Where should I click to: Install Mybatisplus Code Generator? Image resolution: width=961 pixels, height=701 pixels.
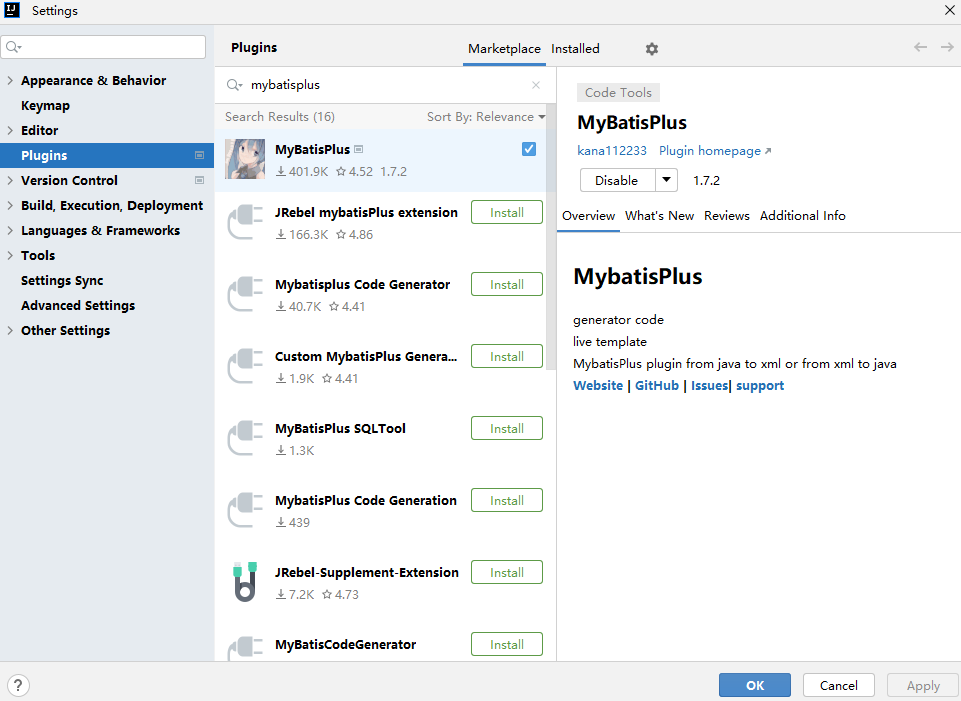(x=507, y=284)
